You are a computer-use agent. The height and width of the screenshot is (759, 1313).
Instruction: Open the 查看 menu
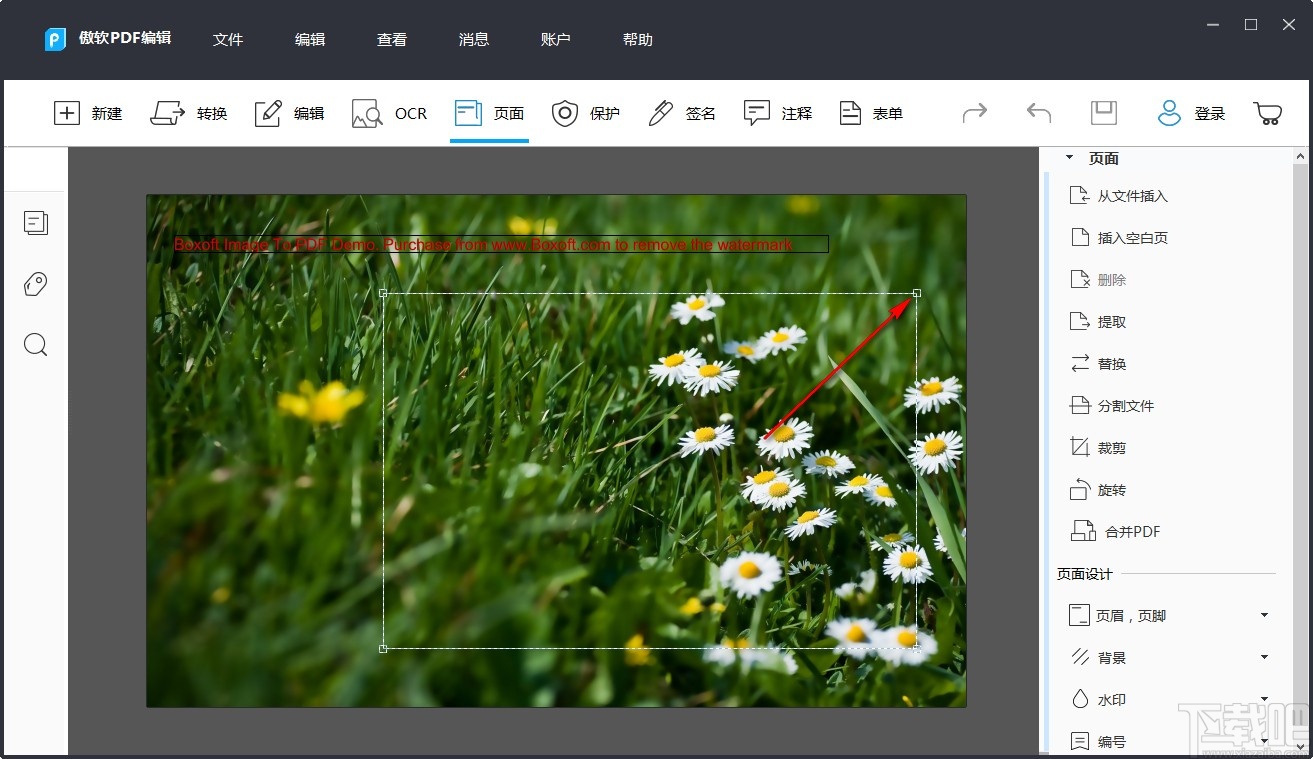point(392,39)
